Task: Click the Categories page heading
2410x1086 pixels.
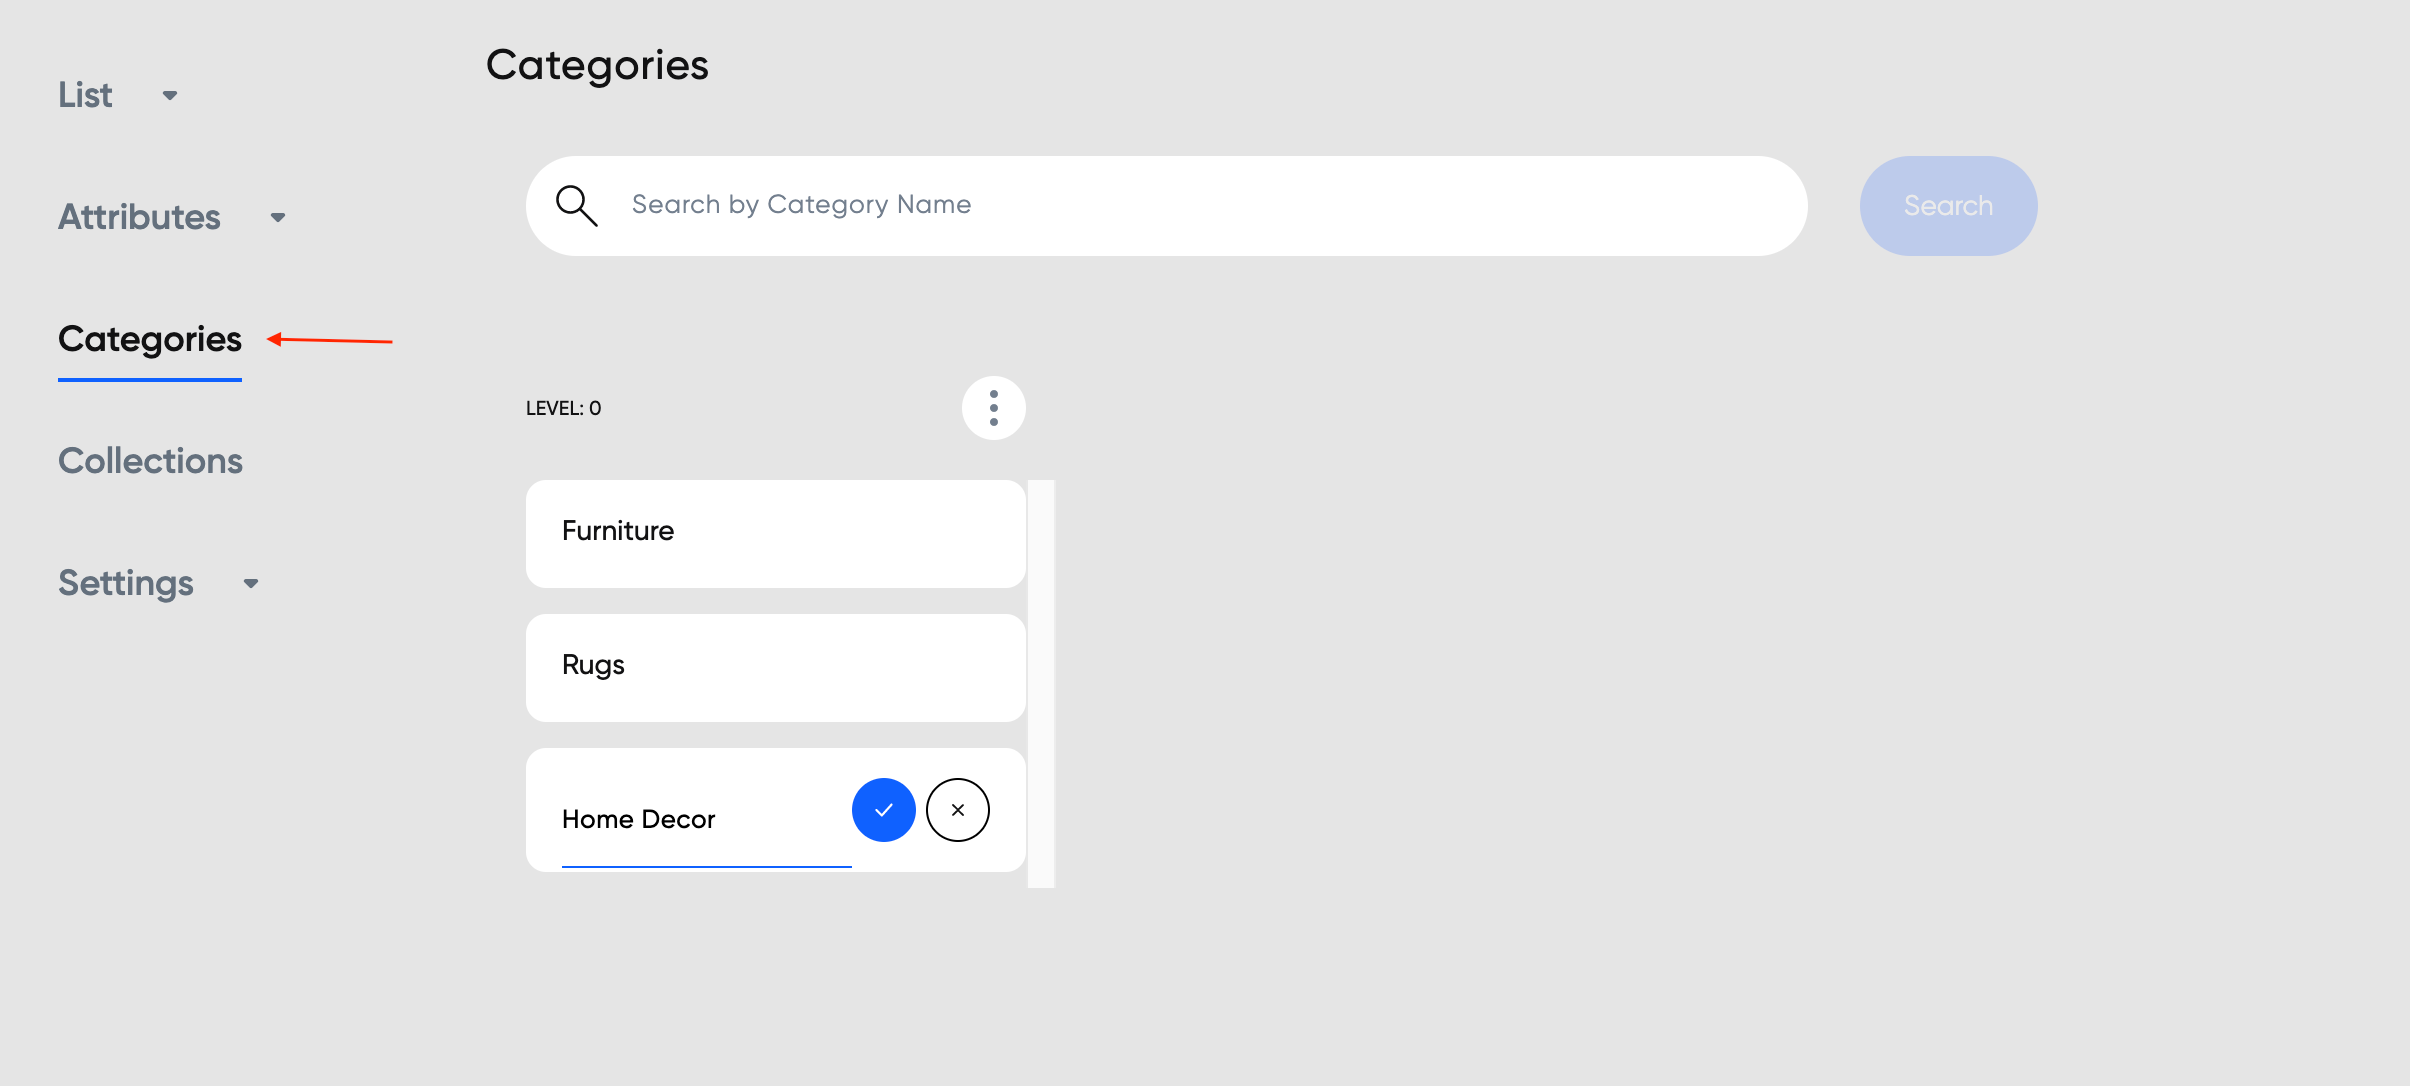Action: click(x=597, y=66)
